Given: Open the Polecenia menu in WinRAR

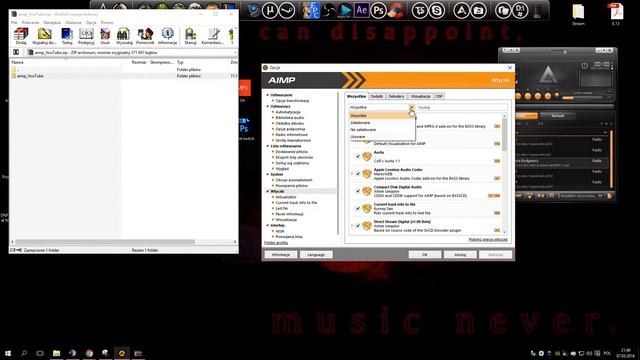Looking at the screenshot, I should [x=31, y=22].
